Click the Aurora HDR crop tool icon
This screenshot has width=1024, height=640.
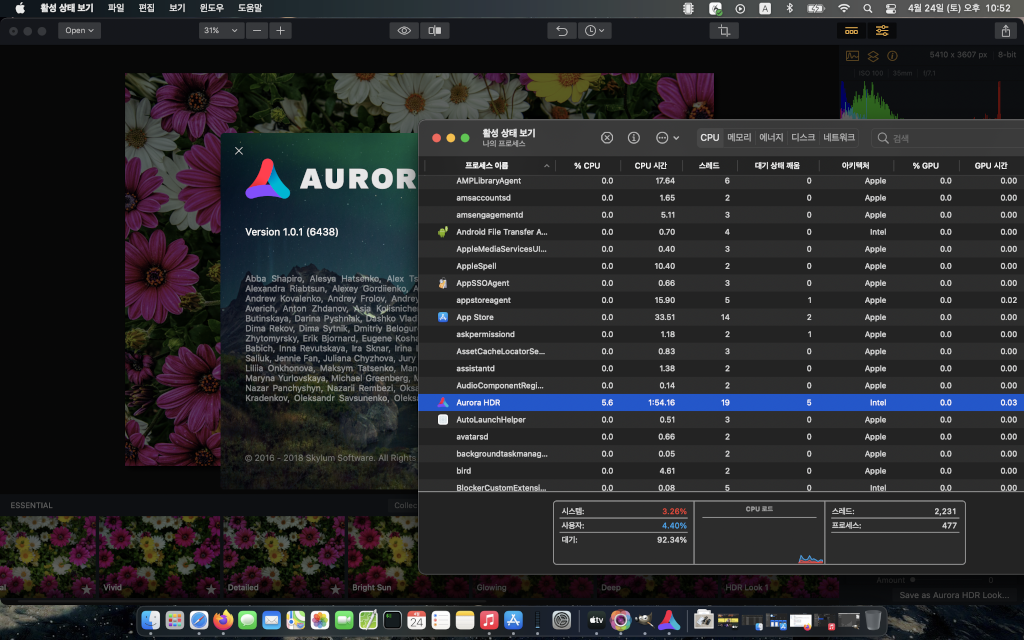tap(724, 31)
